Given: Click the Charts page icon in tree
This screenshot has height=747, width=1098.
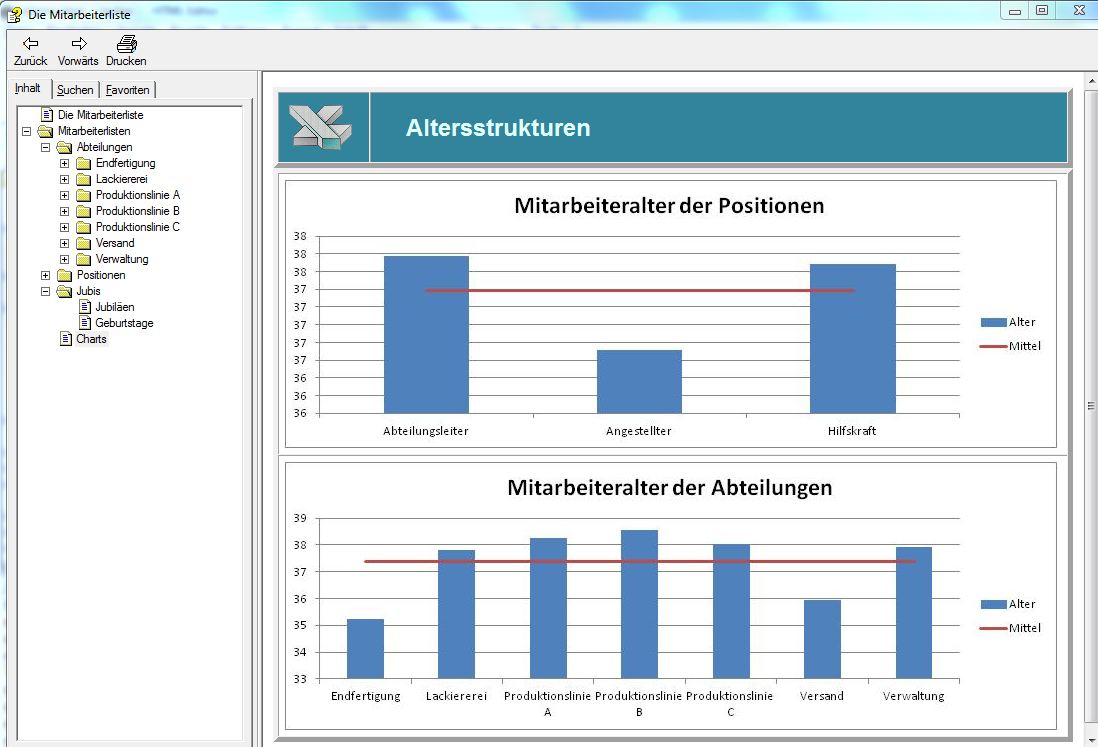Looking at the screenshot, I should tap(66, 339).
